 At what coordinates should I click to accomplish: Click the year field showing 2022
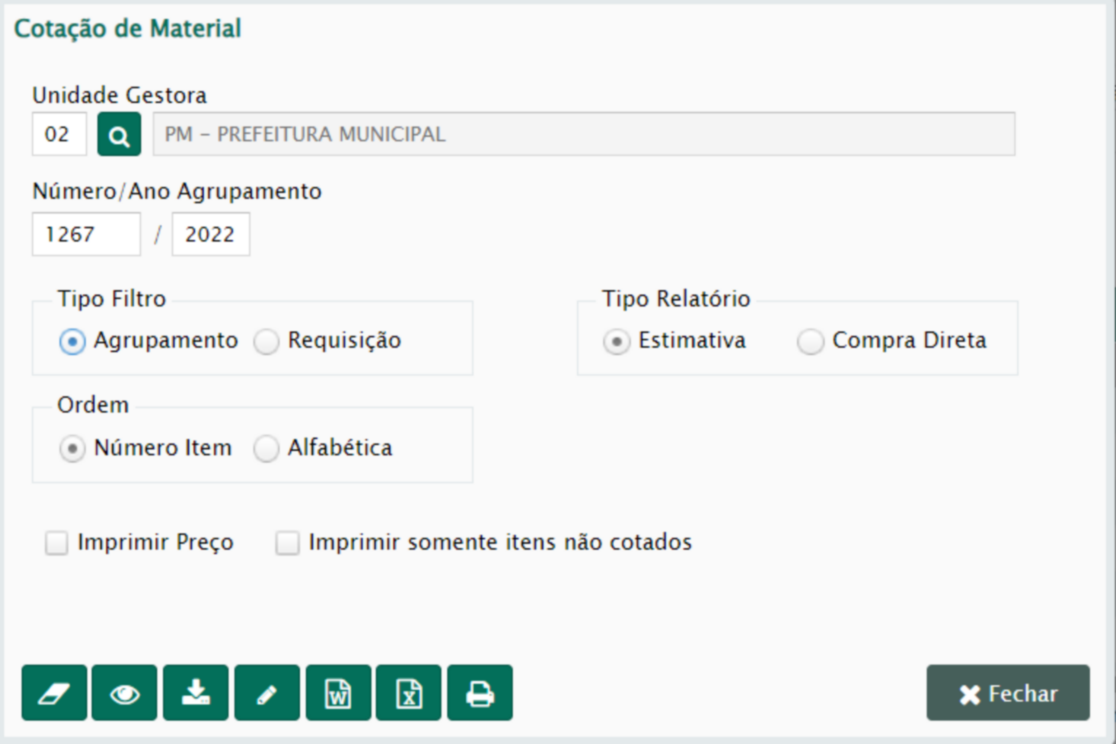210,235
